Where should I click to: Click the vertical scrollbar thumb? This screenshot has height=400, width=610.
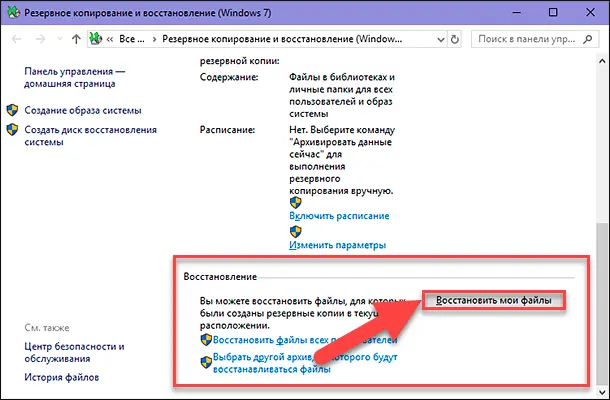tap(602, 303)
